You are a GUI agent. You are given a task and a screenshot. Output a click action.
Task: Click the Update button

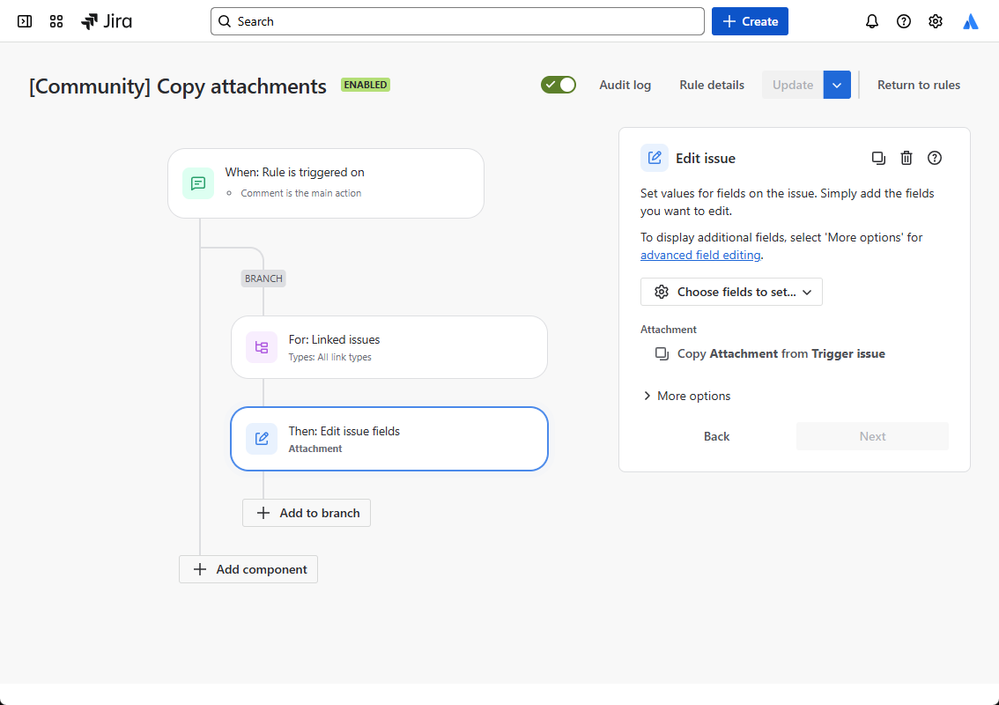click(793, 85)
